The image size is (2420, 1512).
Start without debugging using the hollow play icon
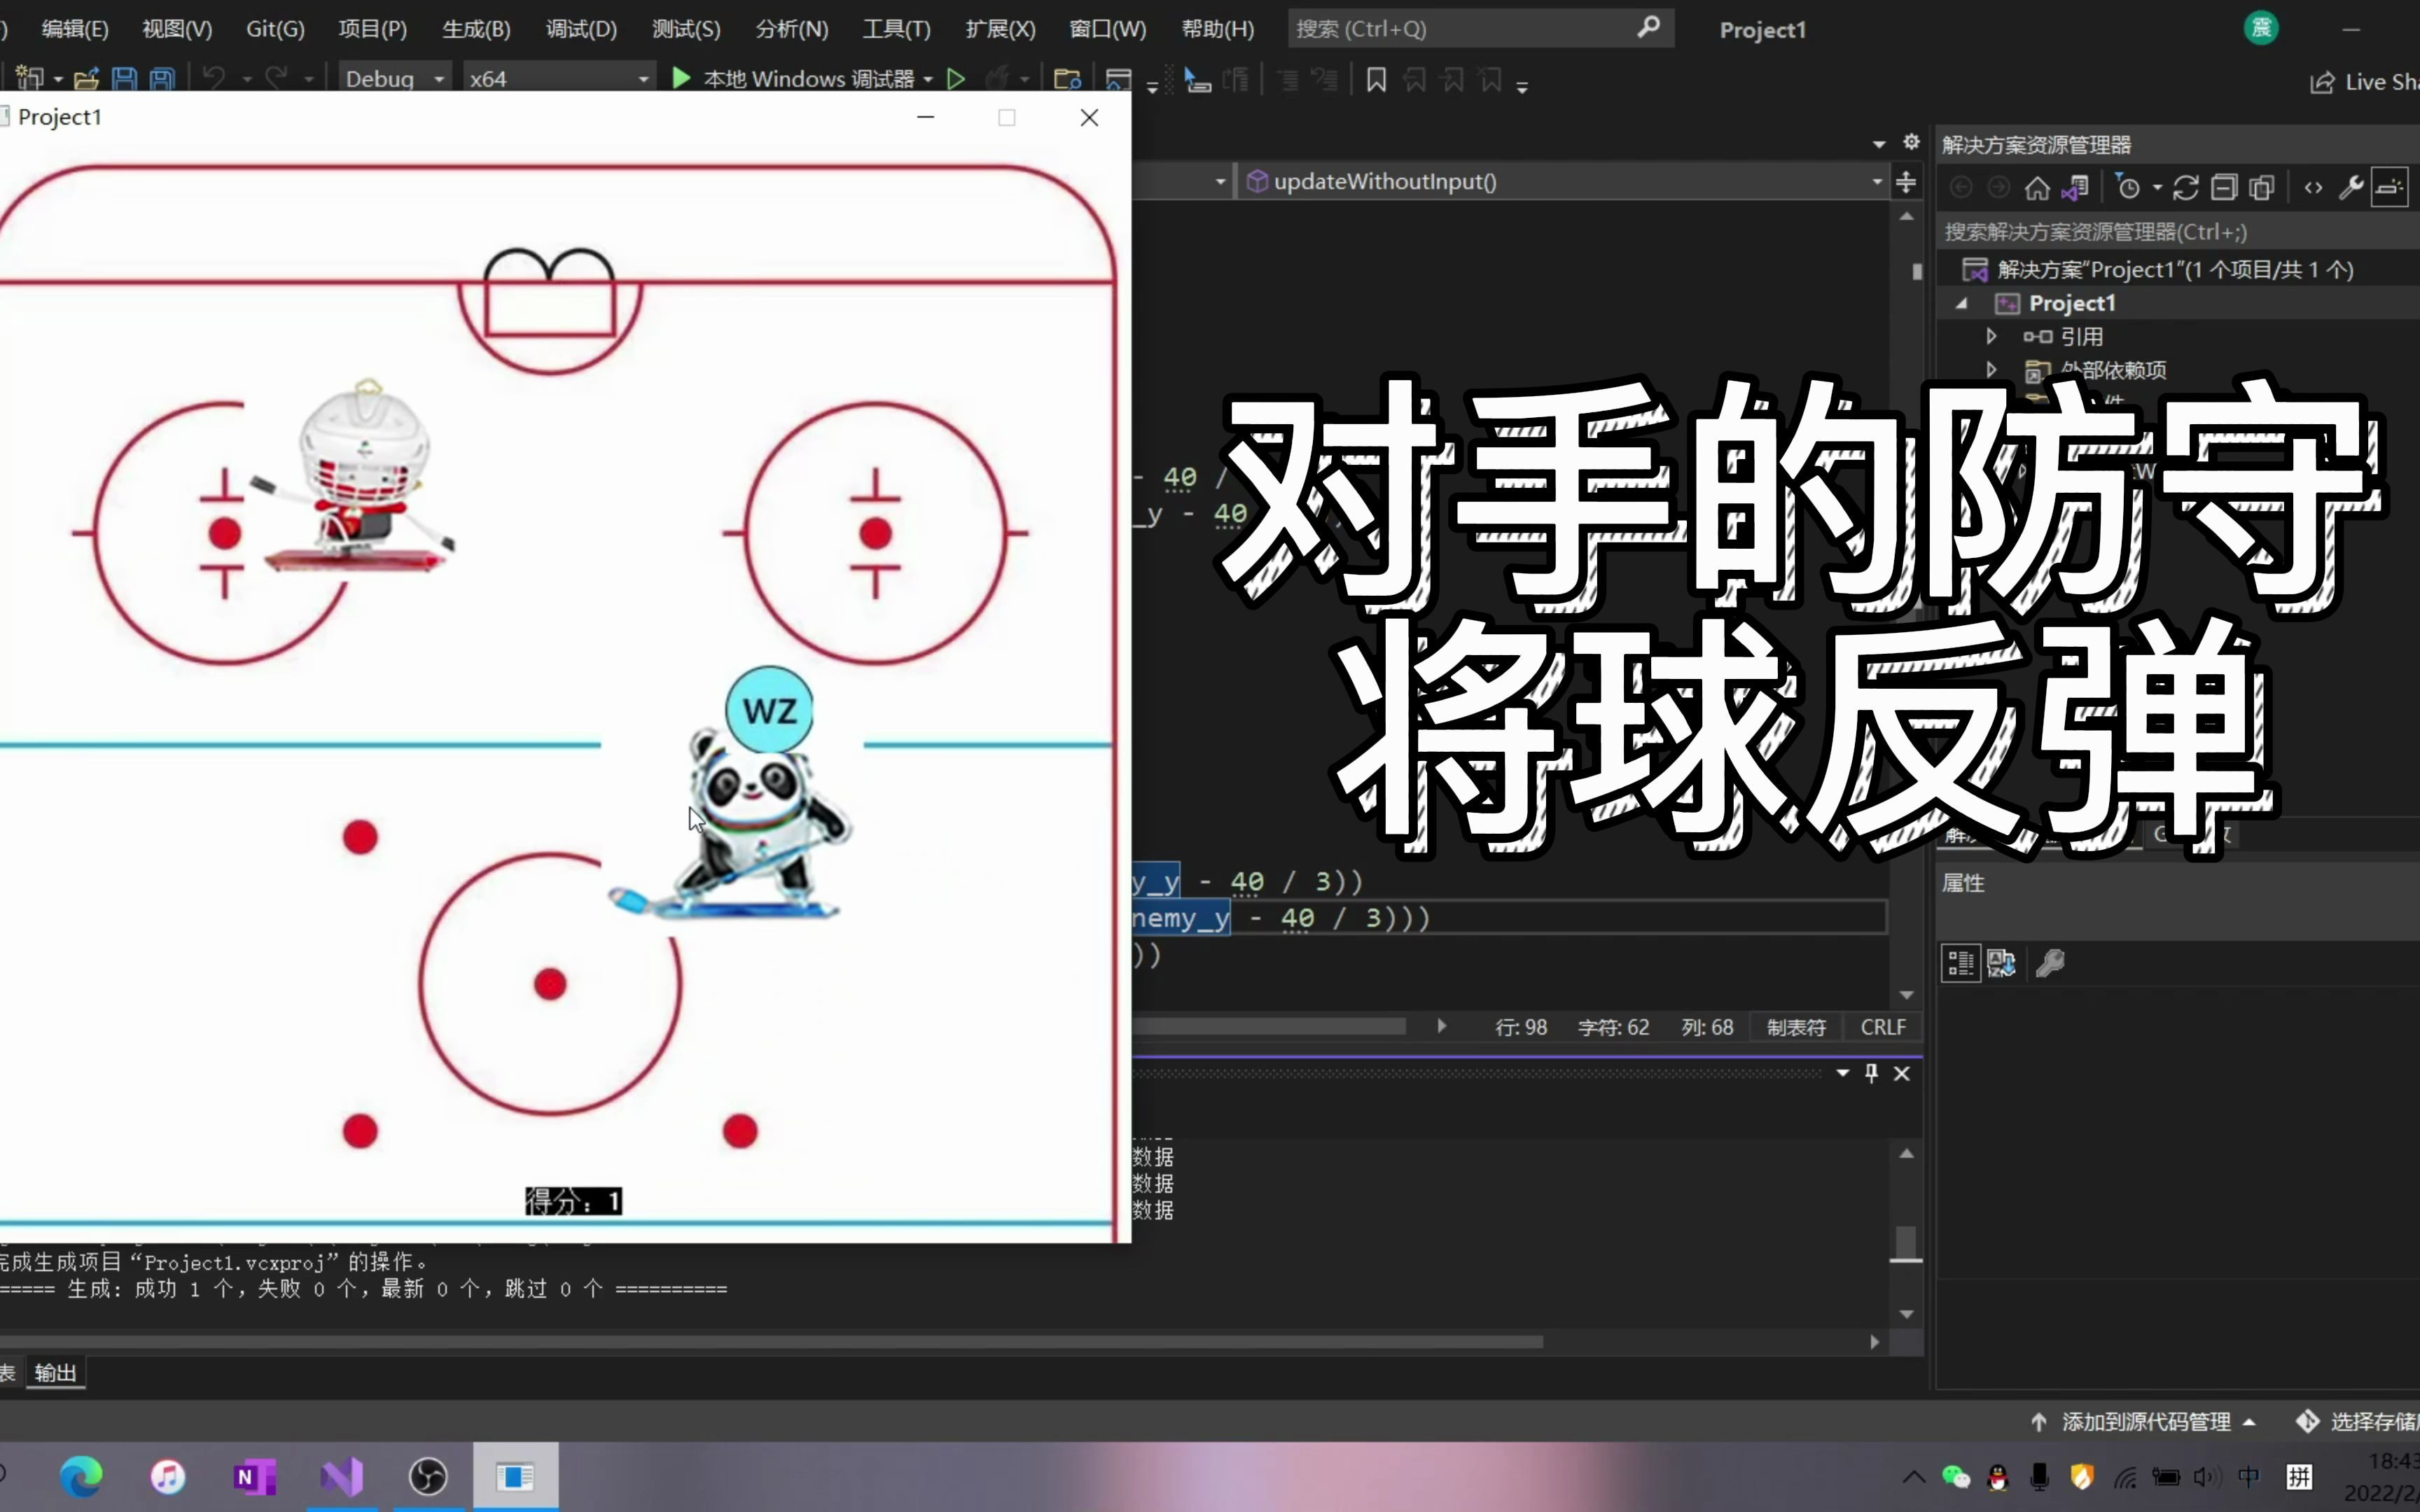click(956, 78)
